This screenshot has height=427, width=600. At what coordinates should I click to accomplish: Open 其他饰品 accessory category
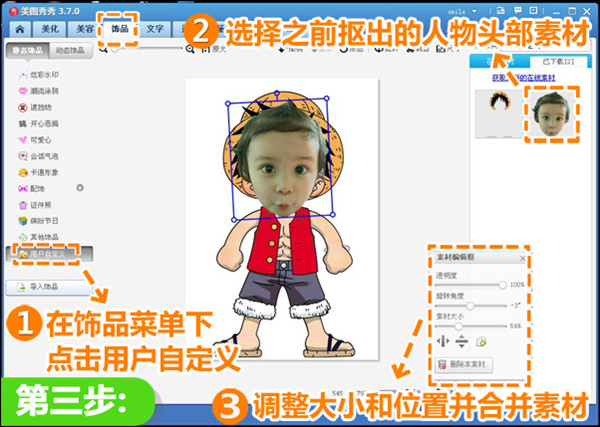click(38, 237)
